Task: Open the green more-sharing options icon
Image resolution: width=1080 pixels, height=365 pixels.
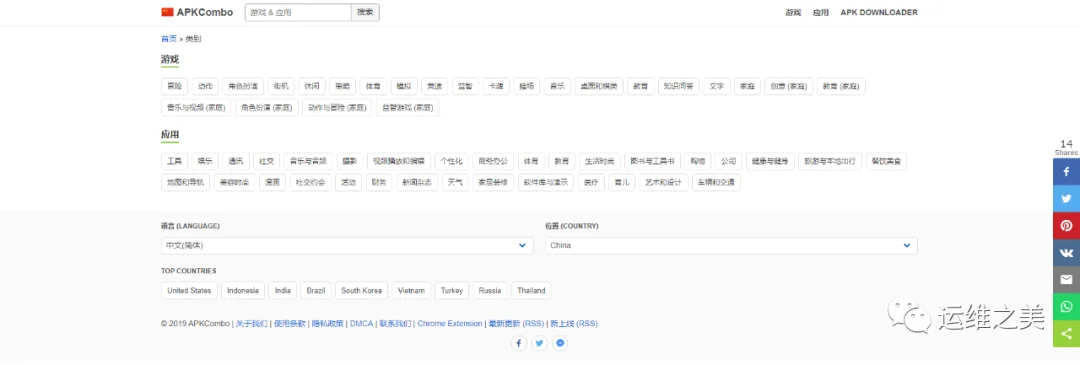Action: pos(1066,333)
